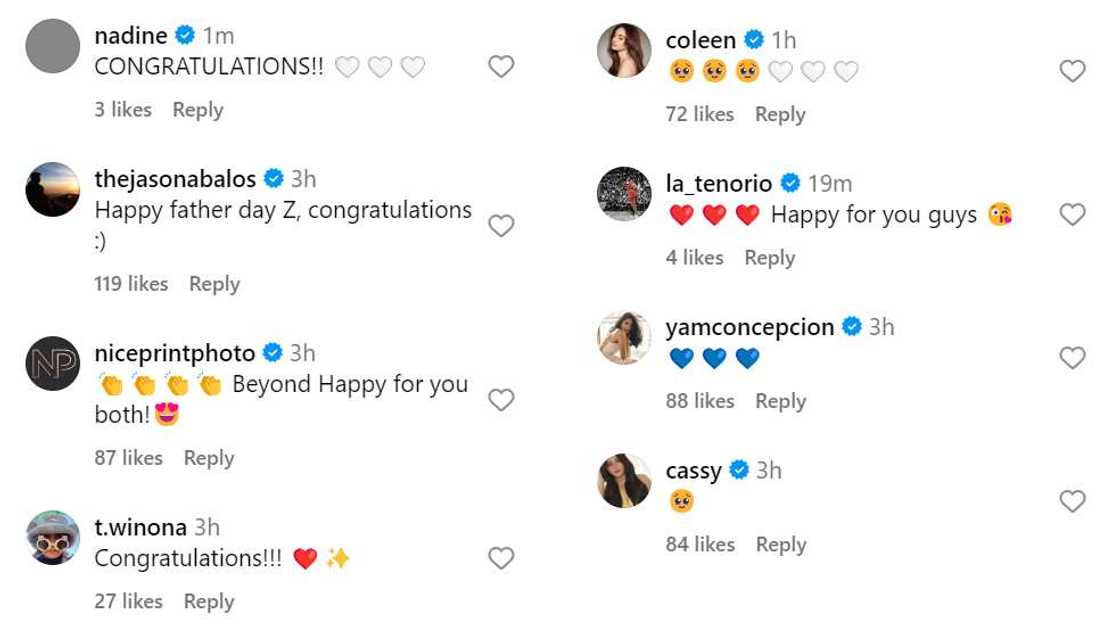View the 119 likes on thejasonabalos's comment

pyautogui.click(x=131, y=284)
